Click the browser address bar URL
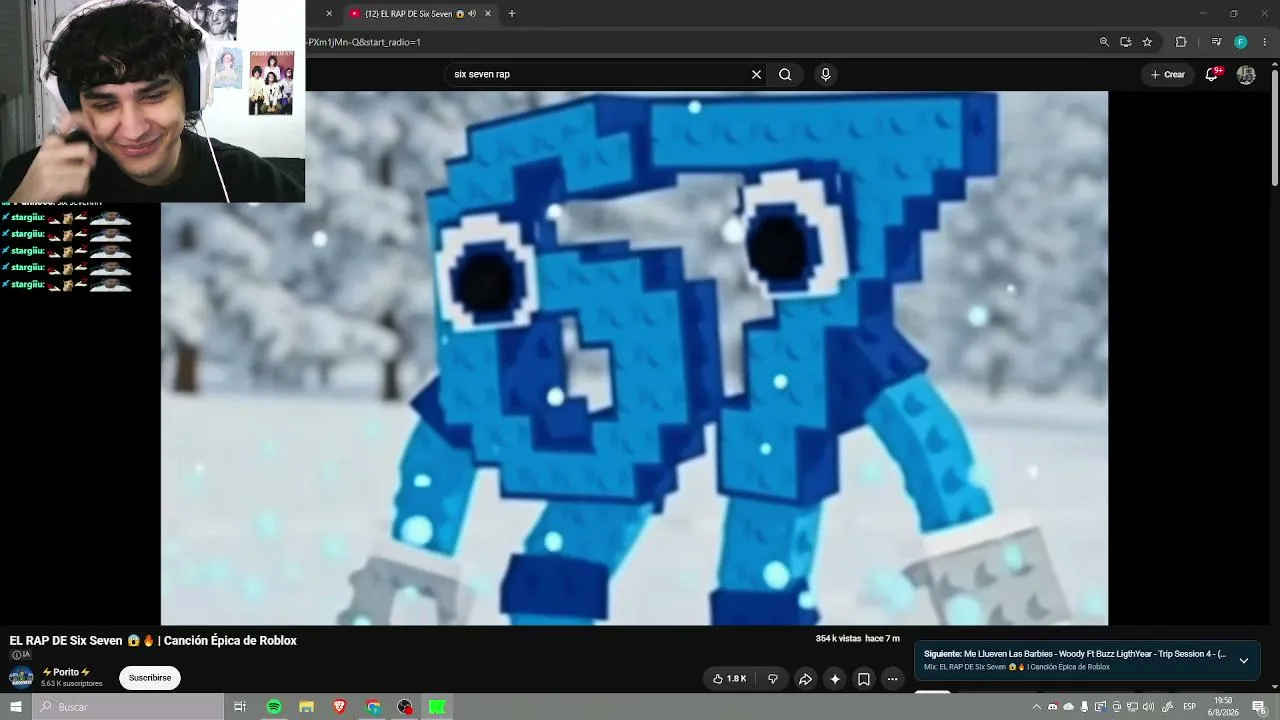The width and height of the screenshot is (1280, 720). point(364,42)
